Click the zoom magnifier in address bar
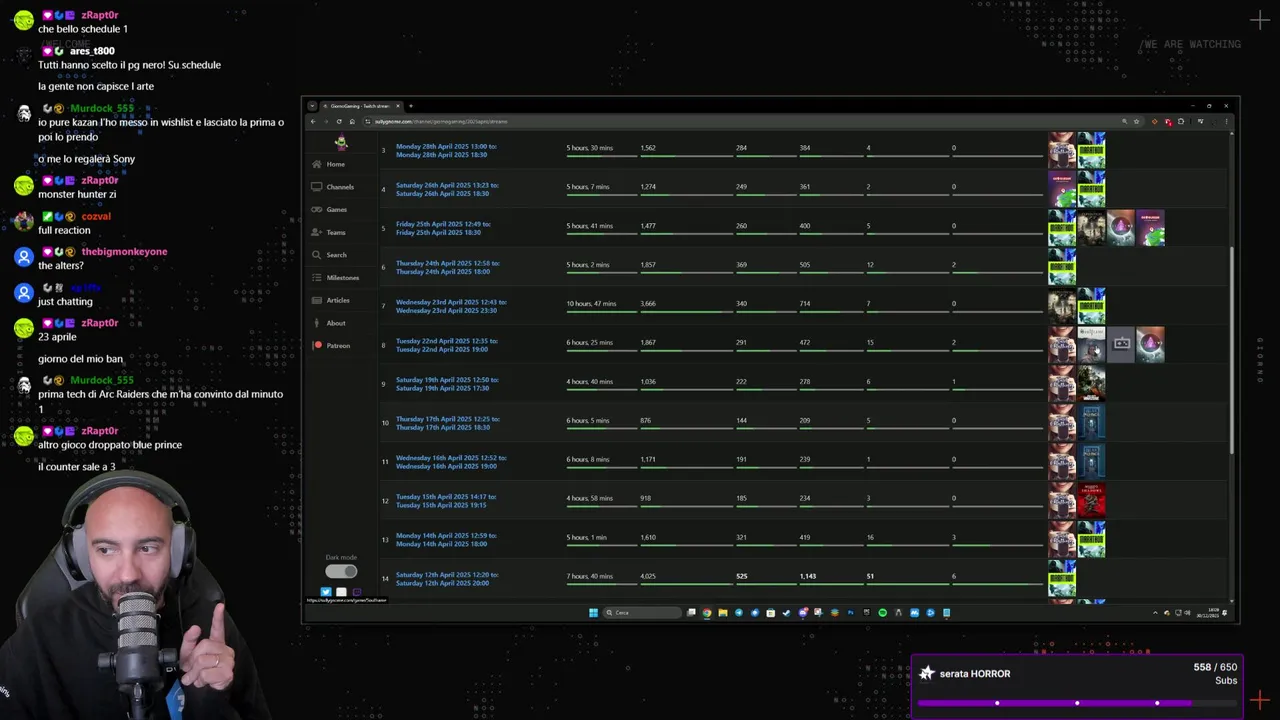Screen dimensions: 1280x720 click(1125, 121)
